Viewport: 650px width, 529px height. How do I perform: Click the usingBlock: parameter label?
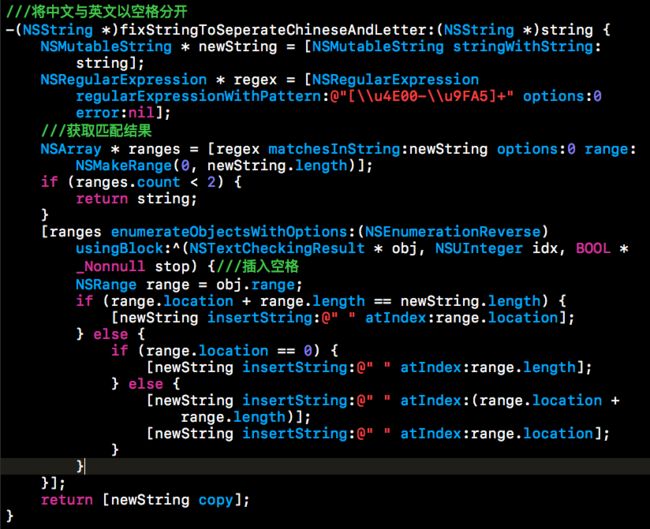coord(123,248)
